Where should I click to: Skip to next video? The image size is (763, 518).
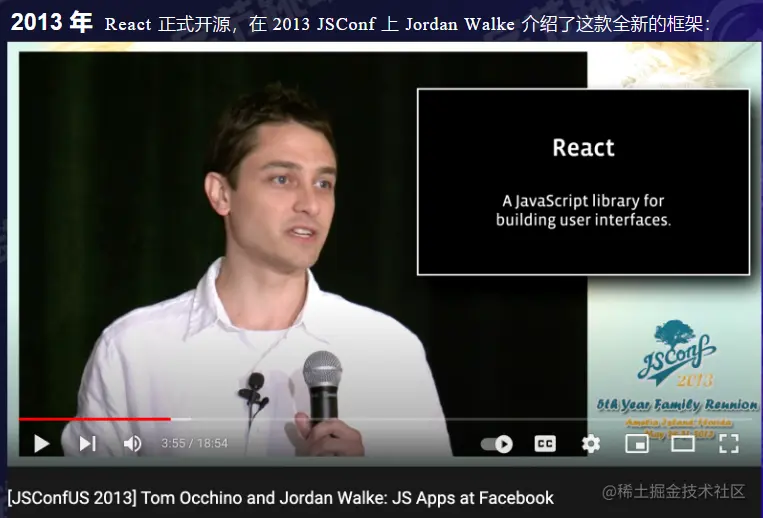[x=88, y=444]
